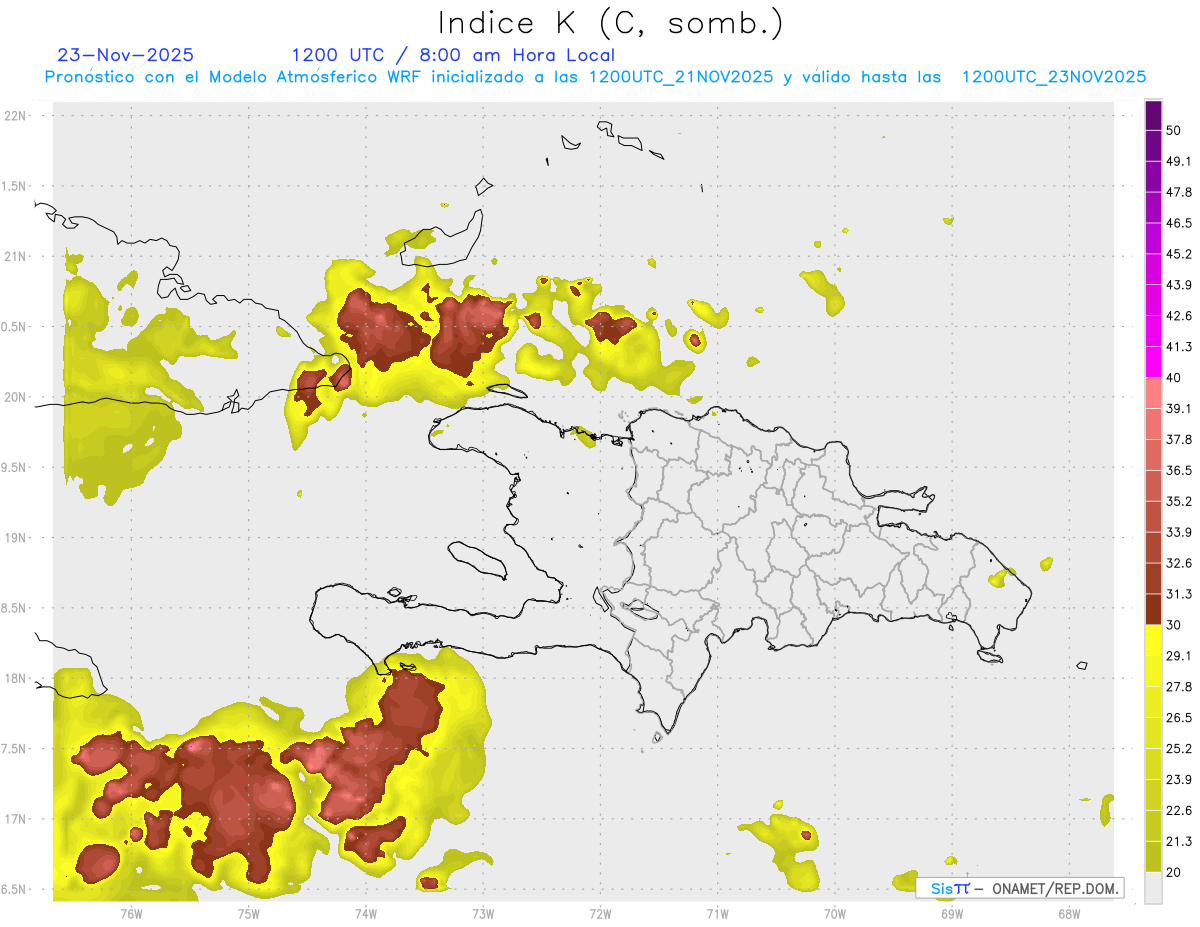The image size is (1200, 927).
Task: Click the colorbar value "33.9"
Action: click(1179, 532)
